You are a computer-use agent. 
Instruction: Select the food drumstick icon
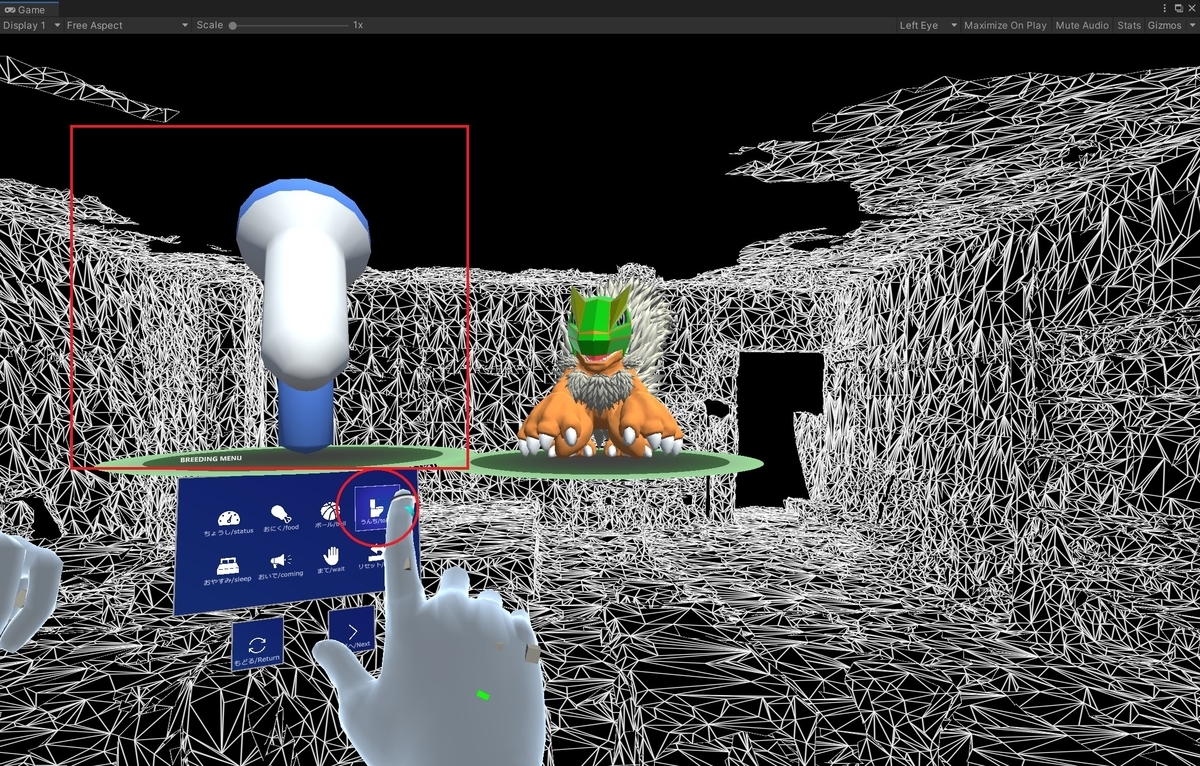click(280, 515)
